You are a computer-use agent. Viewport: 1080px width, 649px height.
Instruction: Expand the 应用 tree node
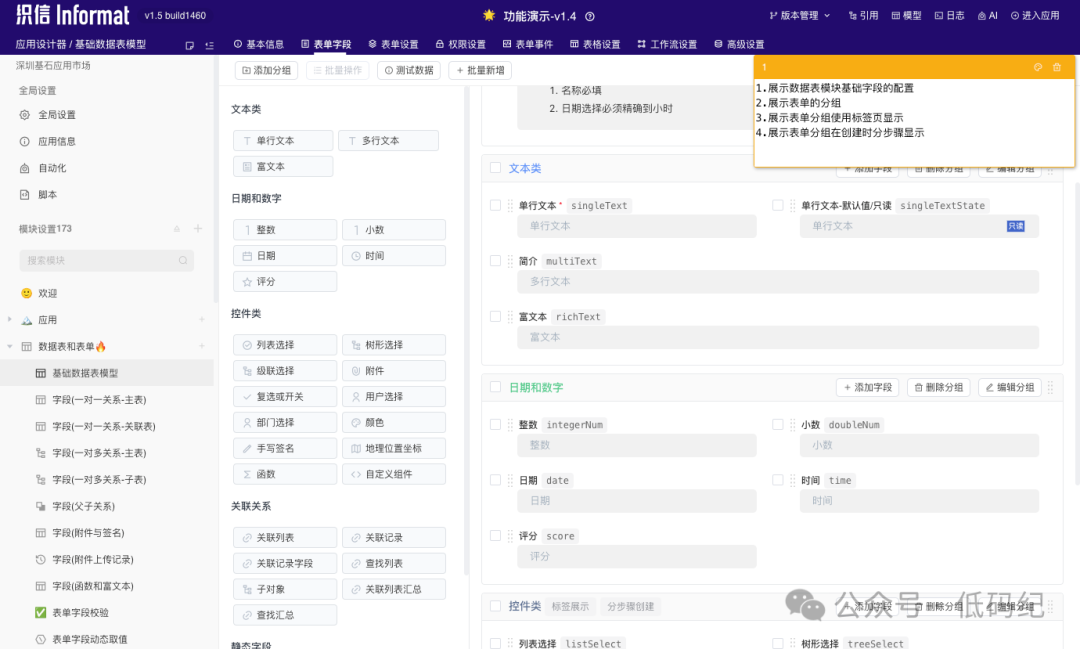point(10,320)
